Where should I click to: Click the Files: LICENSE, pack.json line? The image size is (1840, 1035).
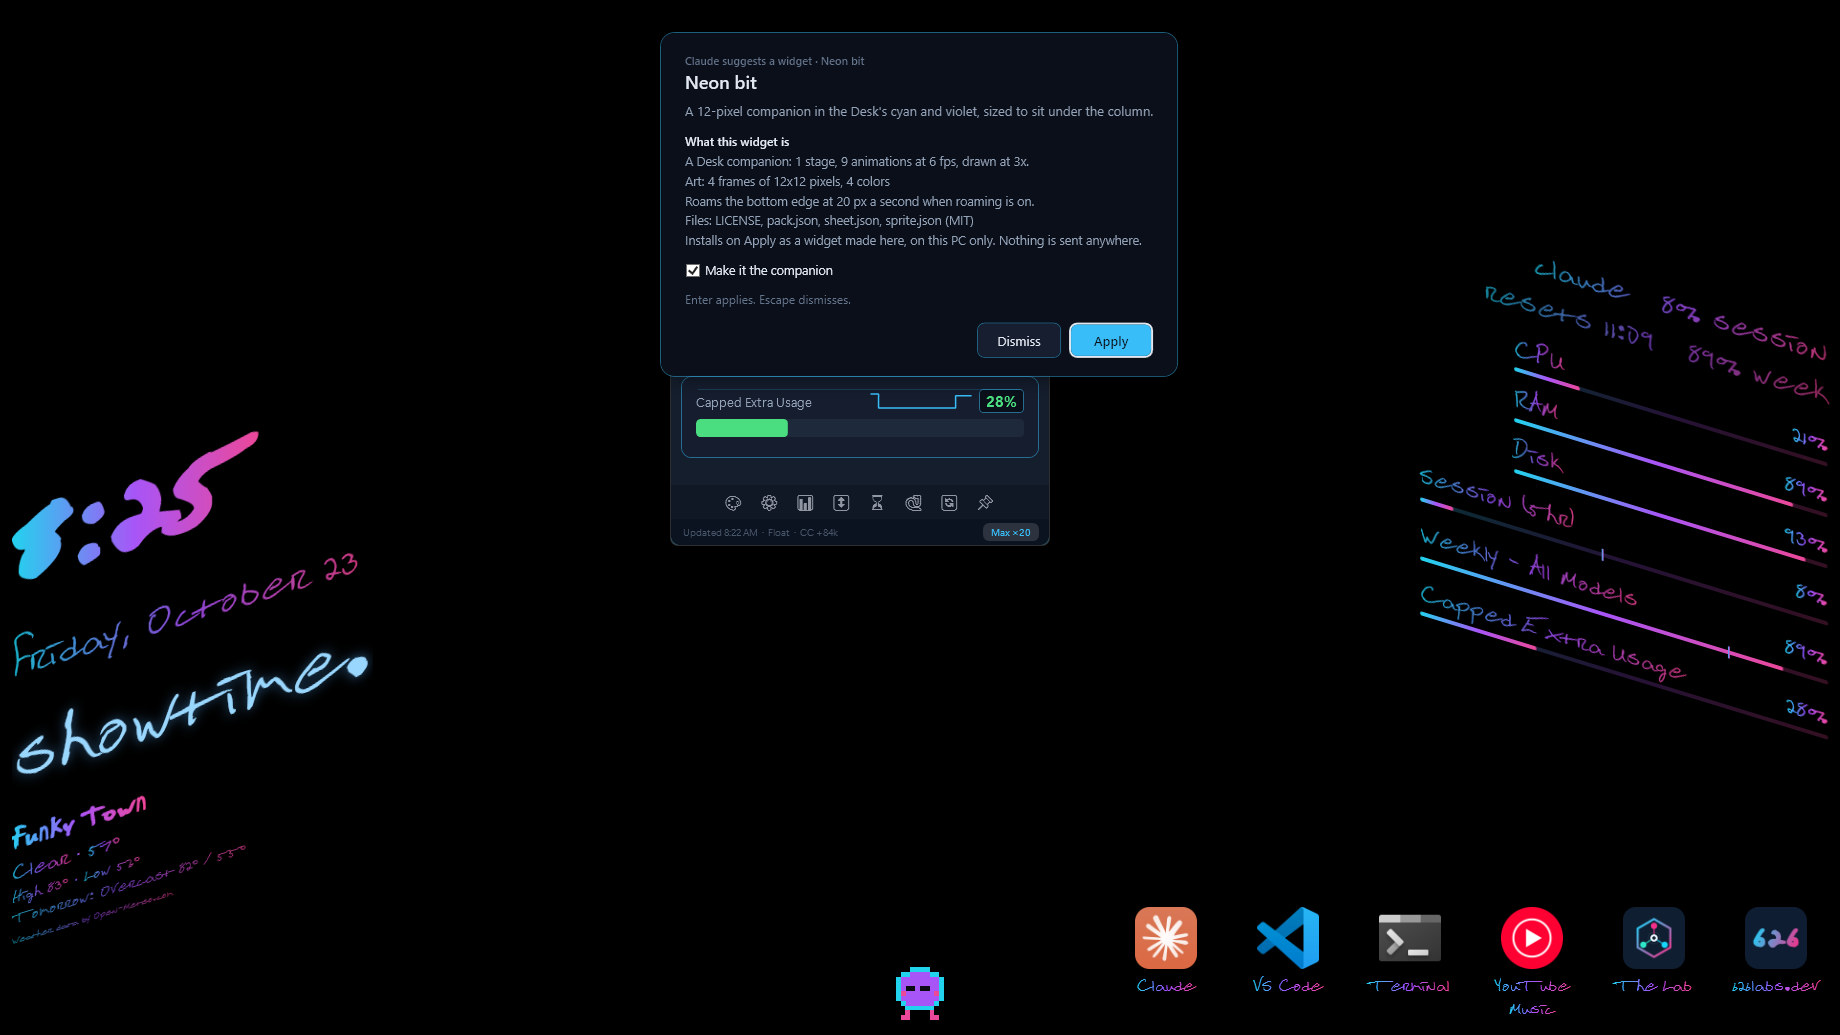[829, 221]
